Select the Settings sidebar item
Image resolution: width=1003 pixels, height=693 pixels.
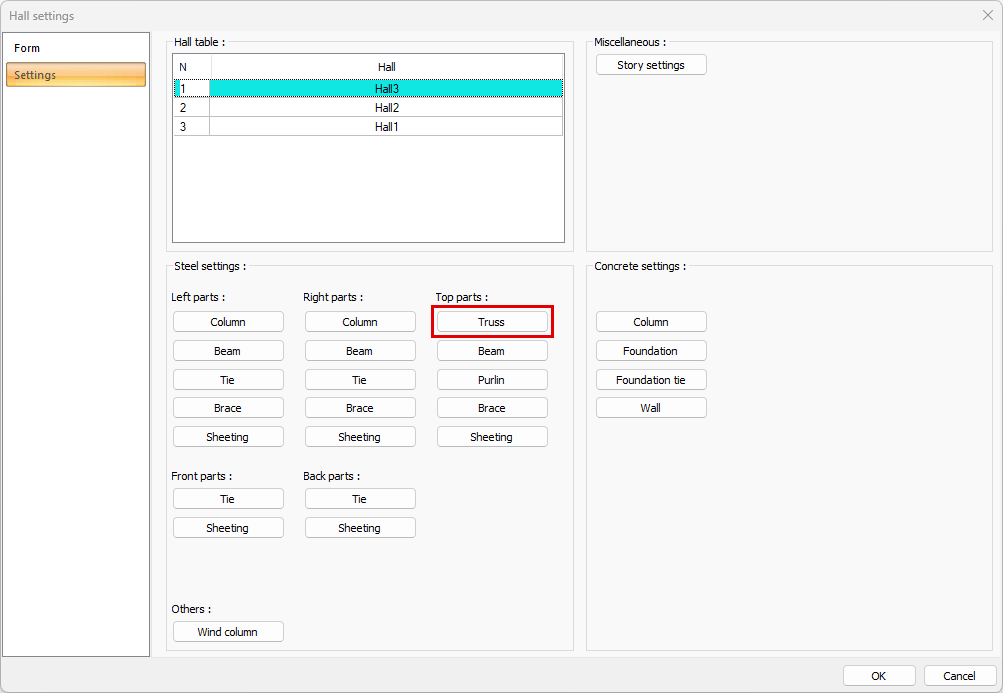(x=76, y=75)
